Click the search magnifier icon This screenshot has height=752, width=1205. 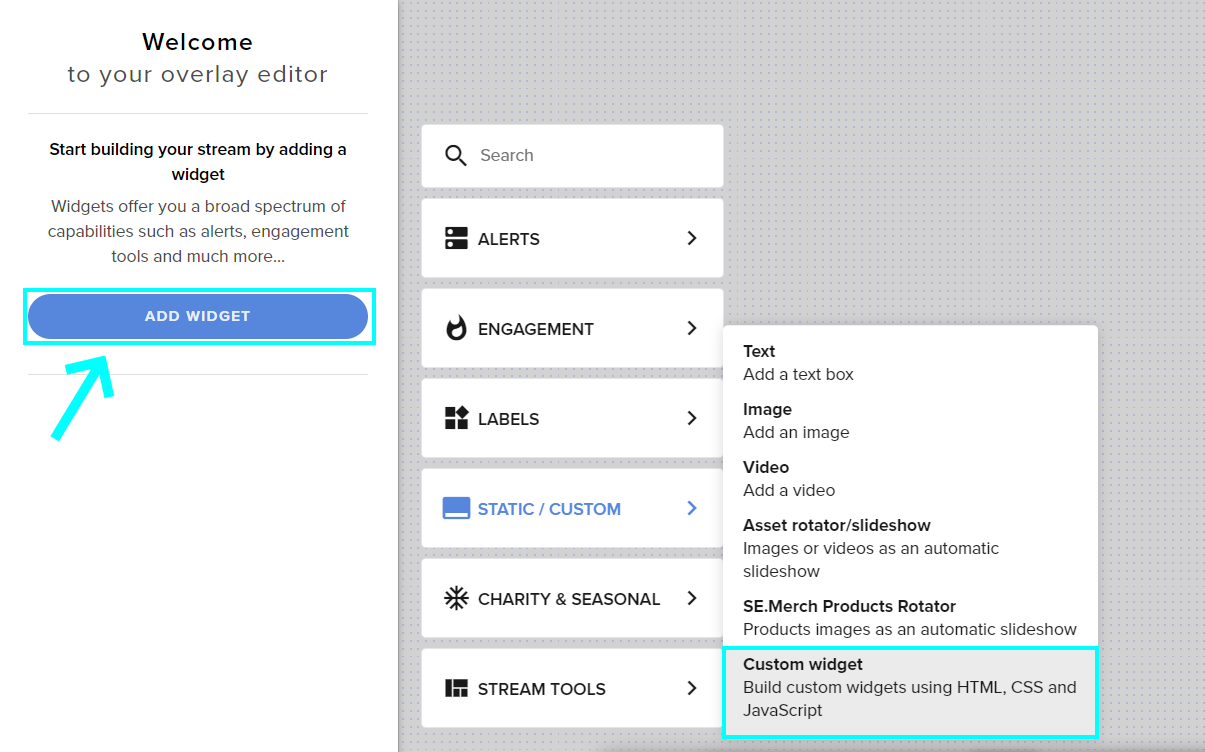455,155
